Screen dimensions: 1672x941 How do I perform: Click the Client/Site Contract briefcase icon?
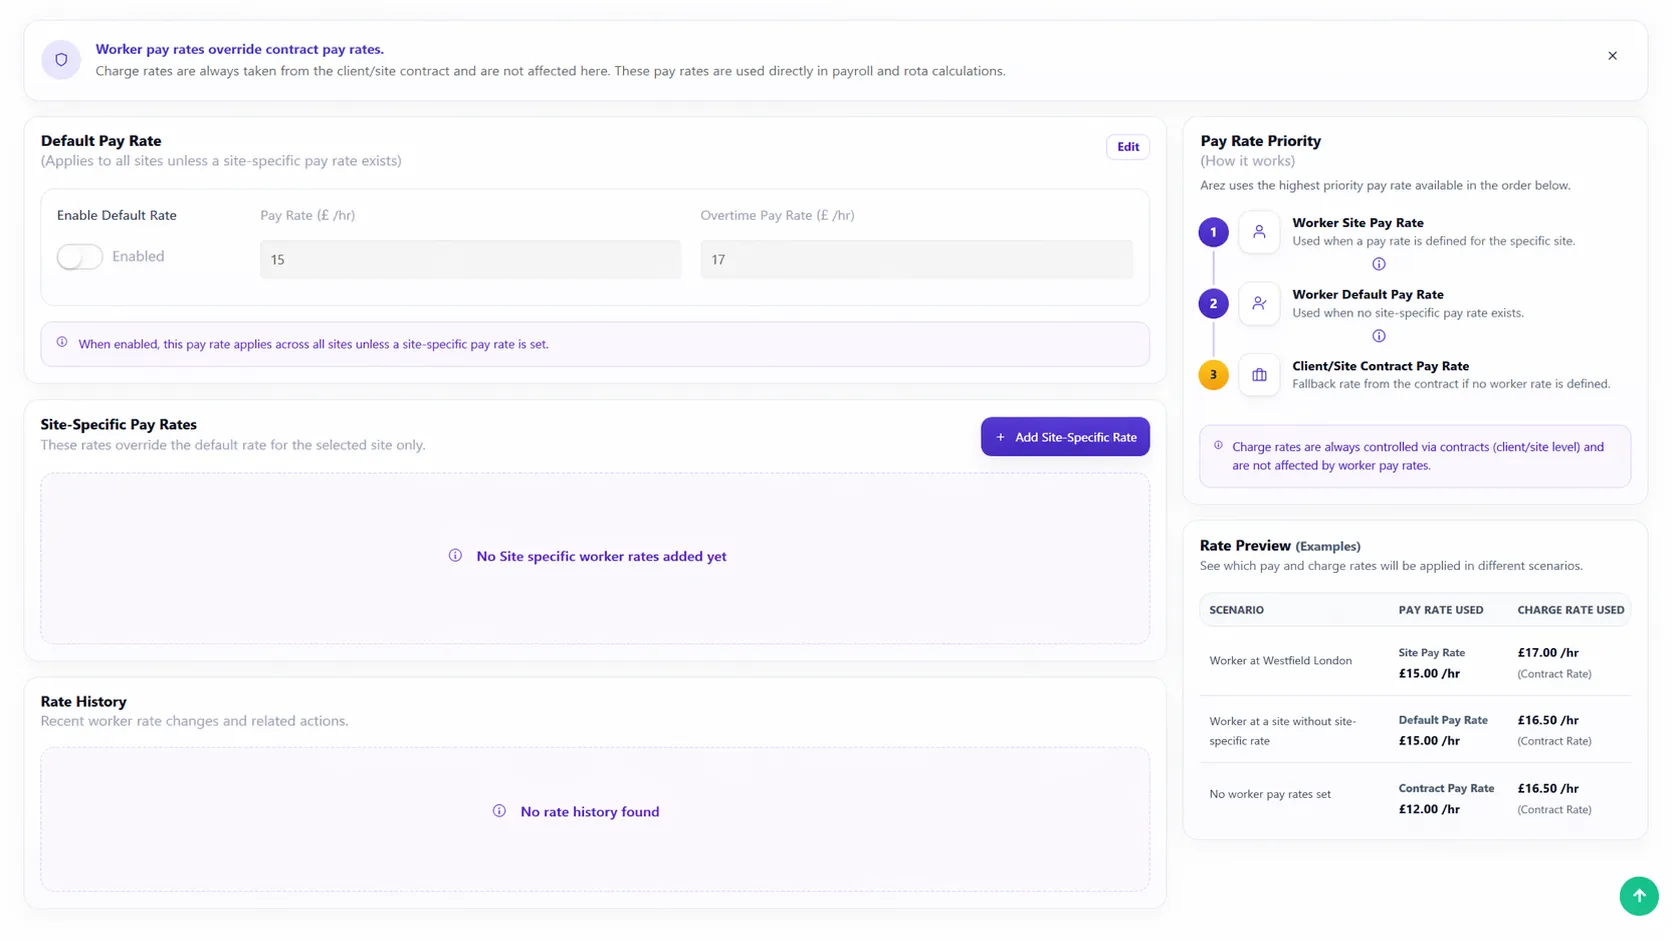coord(1259,375)
